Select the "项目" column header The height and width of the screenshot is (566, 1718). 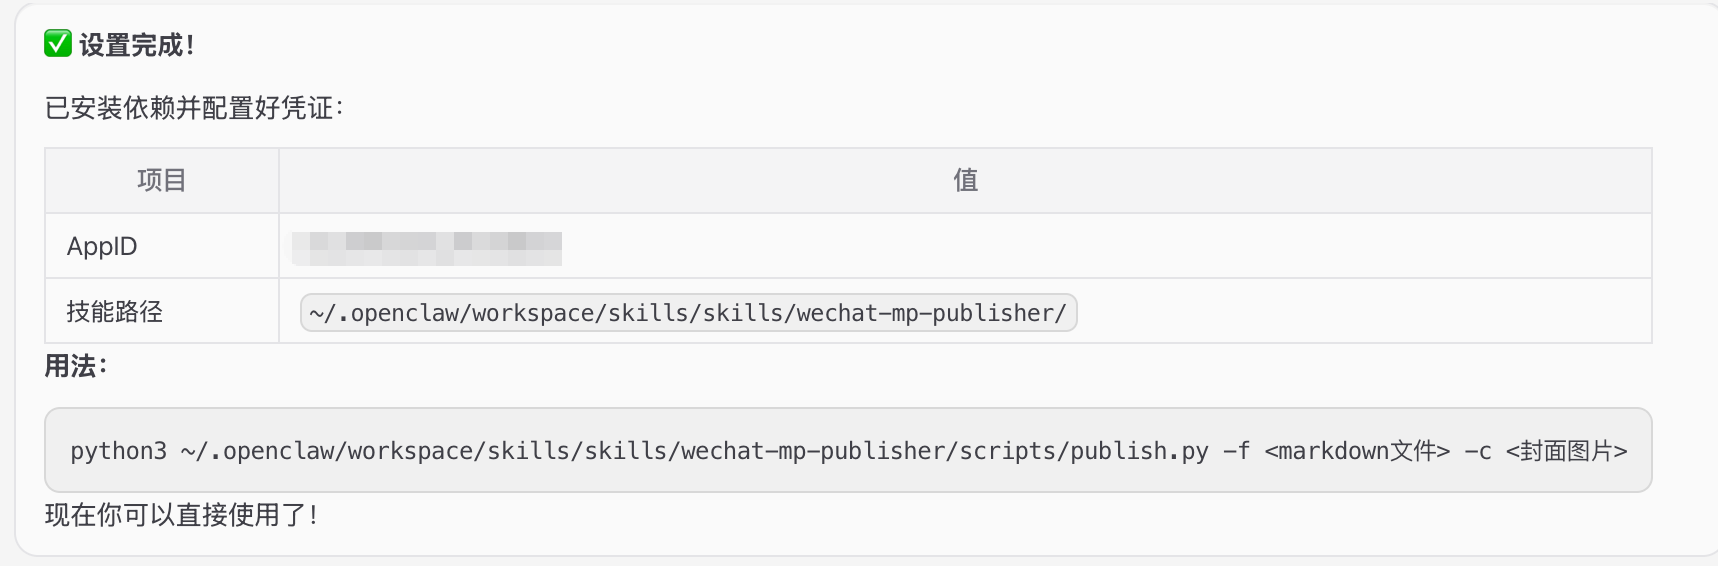[x=162, y=180]
